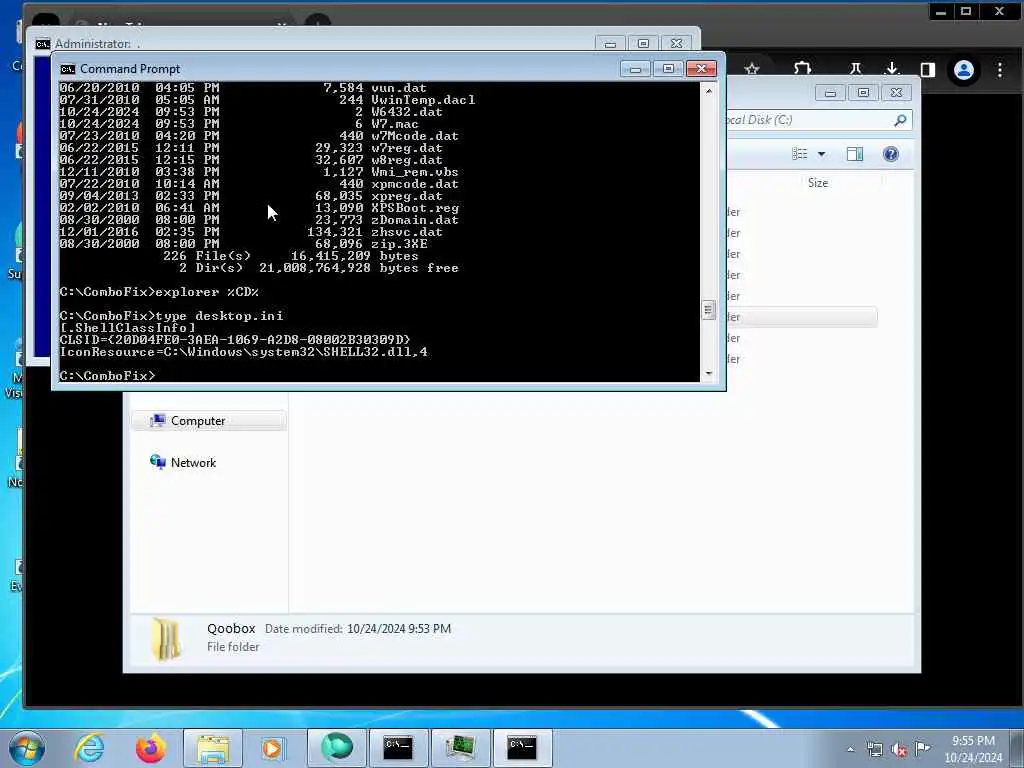Open Explorer help question mark icon
This screenshot has width=1024, height=768.
pyautogui.click(x=891, y=154)
